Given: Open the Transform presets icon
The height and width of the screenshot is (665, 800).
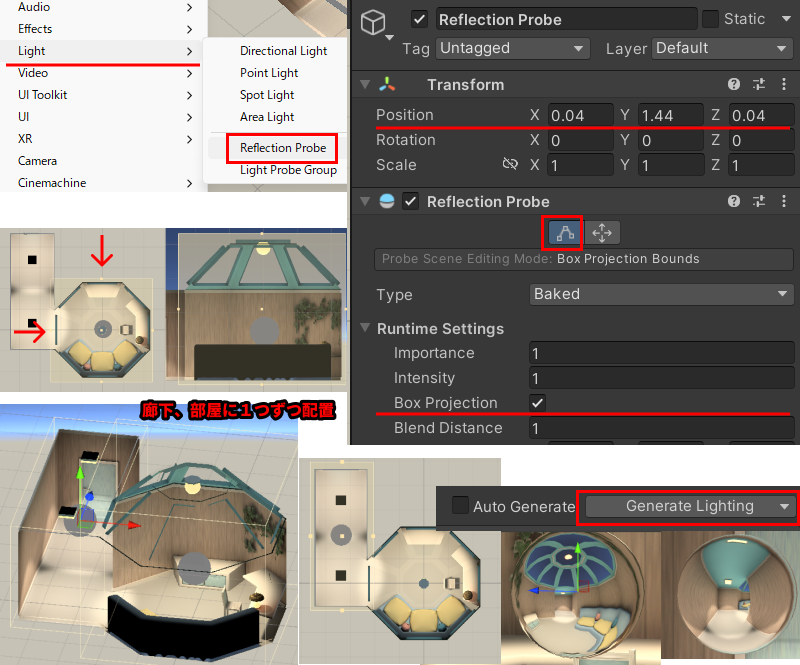Looking at the screenshot, I should pos(758,85).
